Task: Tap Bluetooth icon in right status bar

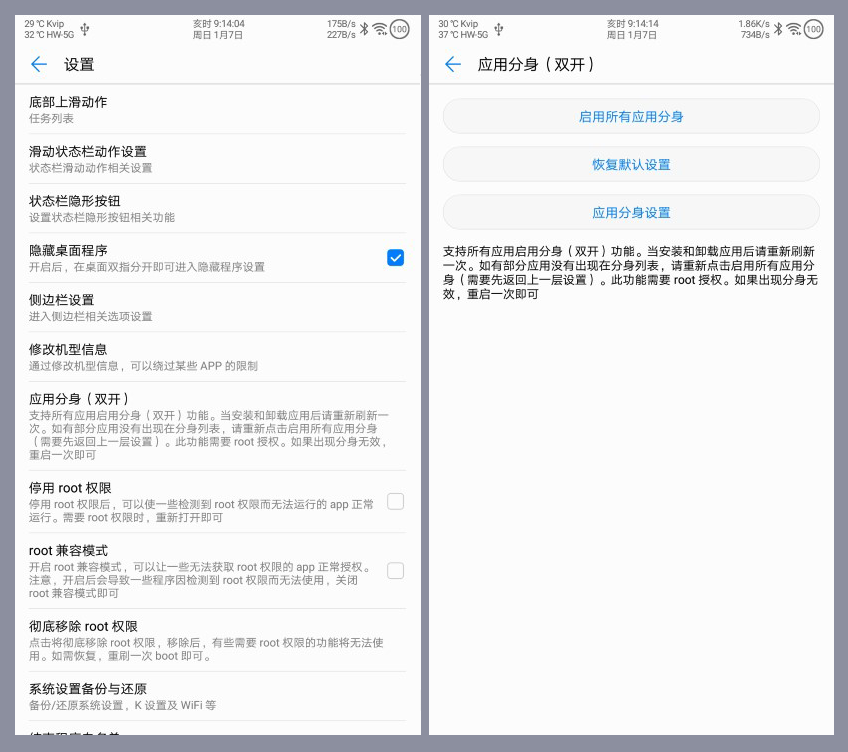Action: pyautogui.click(x=777, y=29)
